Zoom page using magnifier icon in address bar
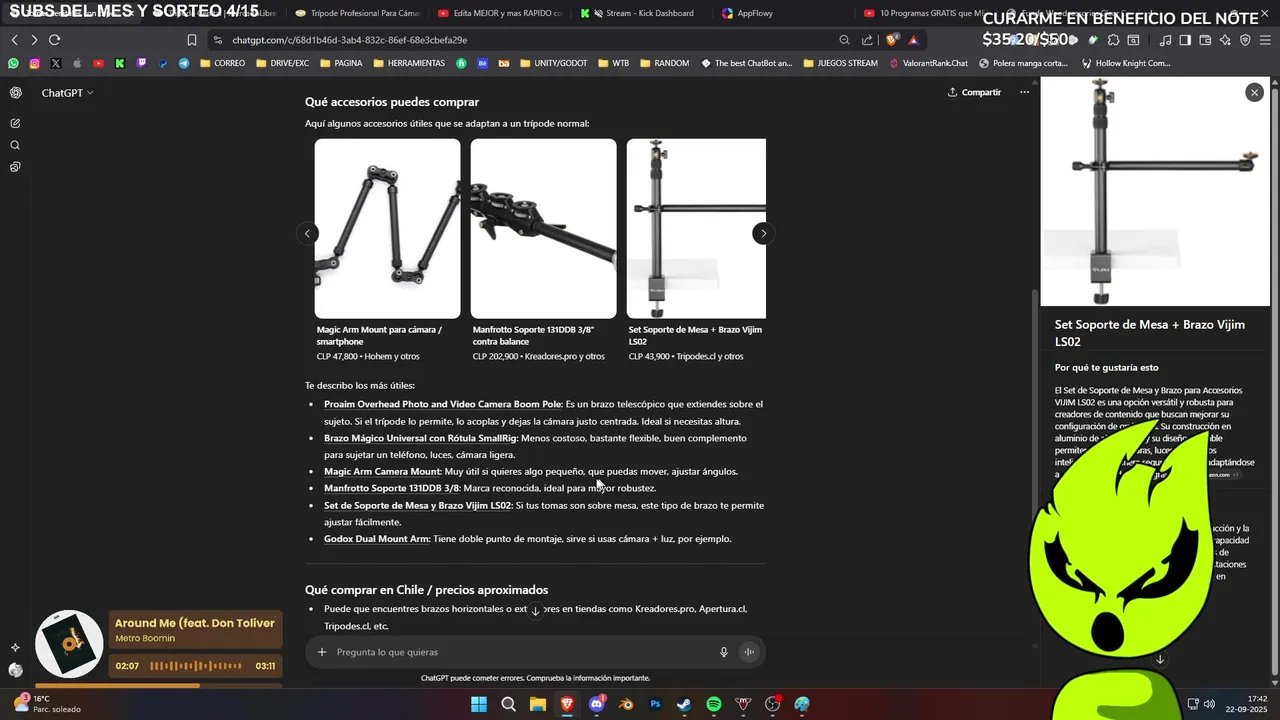 [844, 40]
